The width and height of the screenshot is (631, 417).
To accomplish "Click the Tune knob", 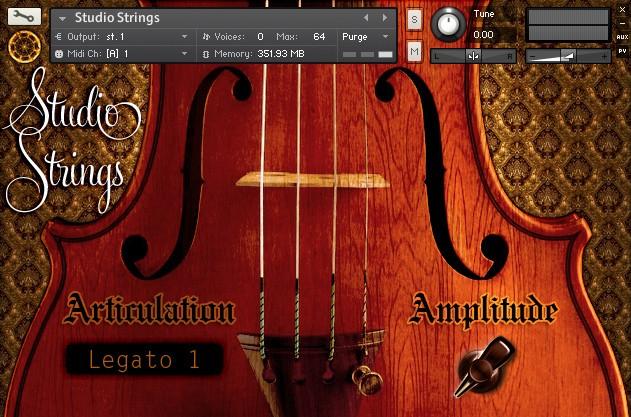I will tap(448, 24).
